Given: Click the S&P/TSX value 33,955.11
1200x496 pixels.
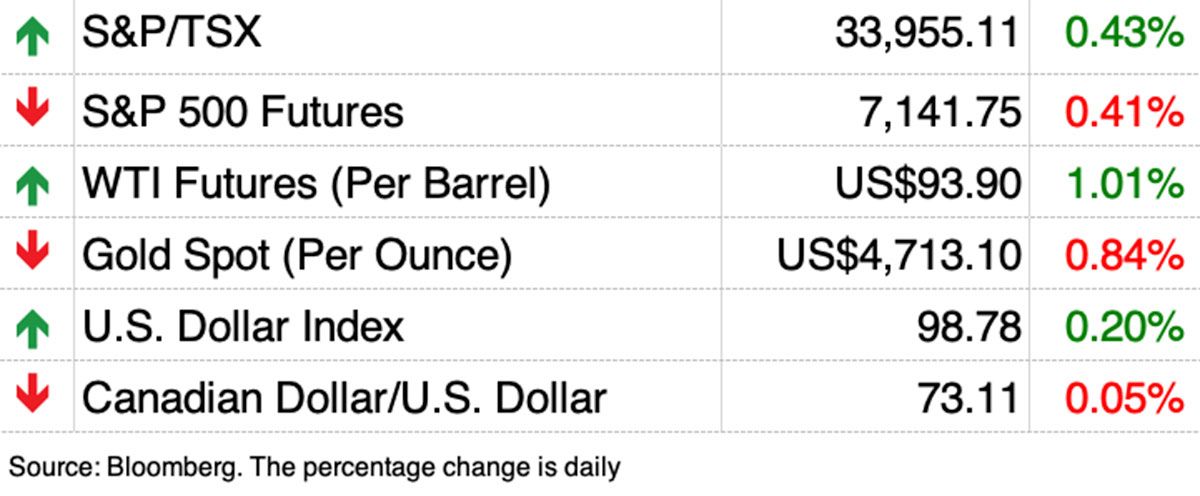Looking at the screenshot, I should (927, 37).
